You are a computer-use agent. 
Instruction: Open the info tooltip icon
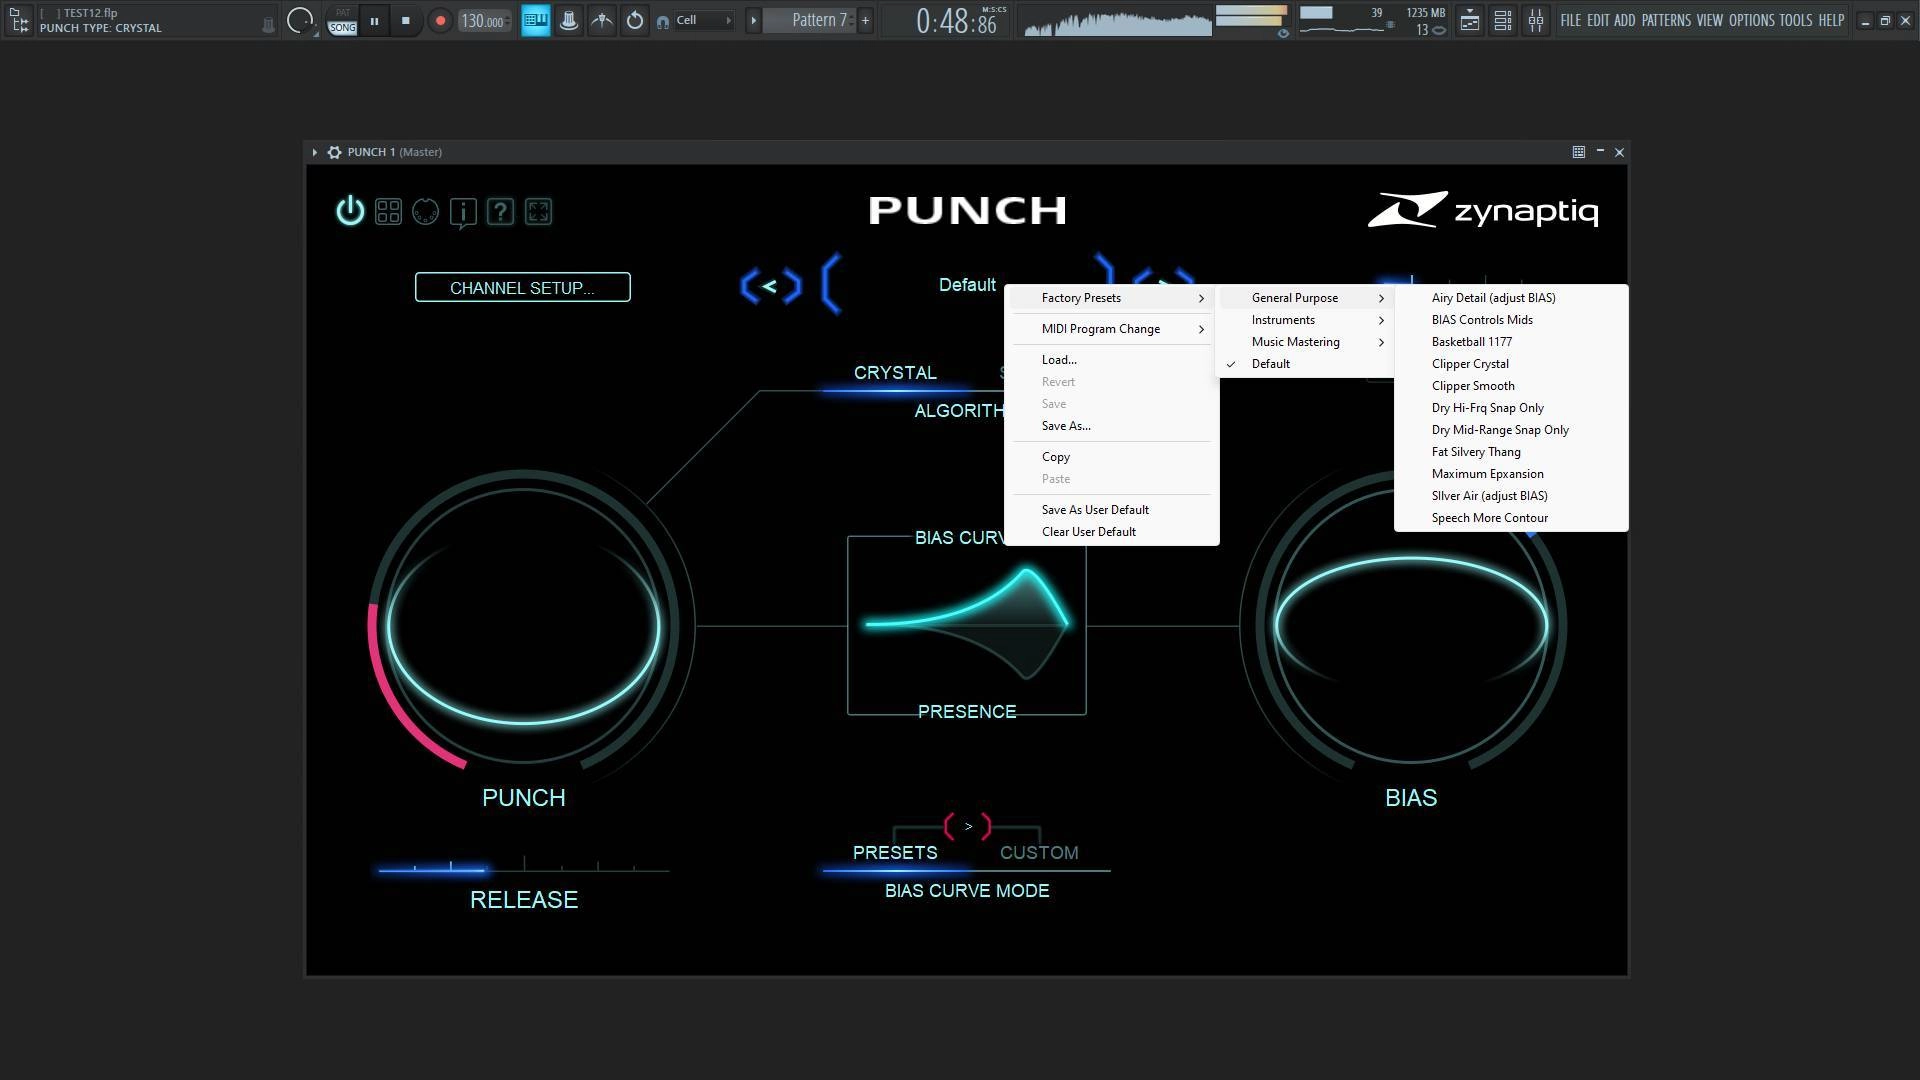(x=463, y=212)
